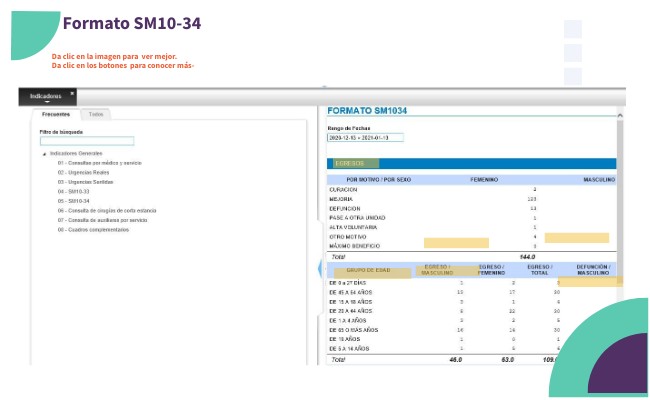The width and height of the screenshot is (650, 400).
Task: Click the 144.0 total value
Action: tap(527, 257)
